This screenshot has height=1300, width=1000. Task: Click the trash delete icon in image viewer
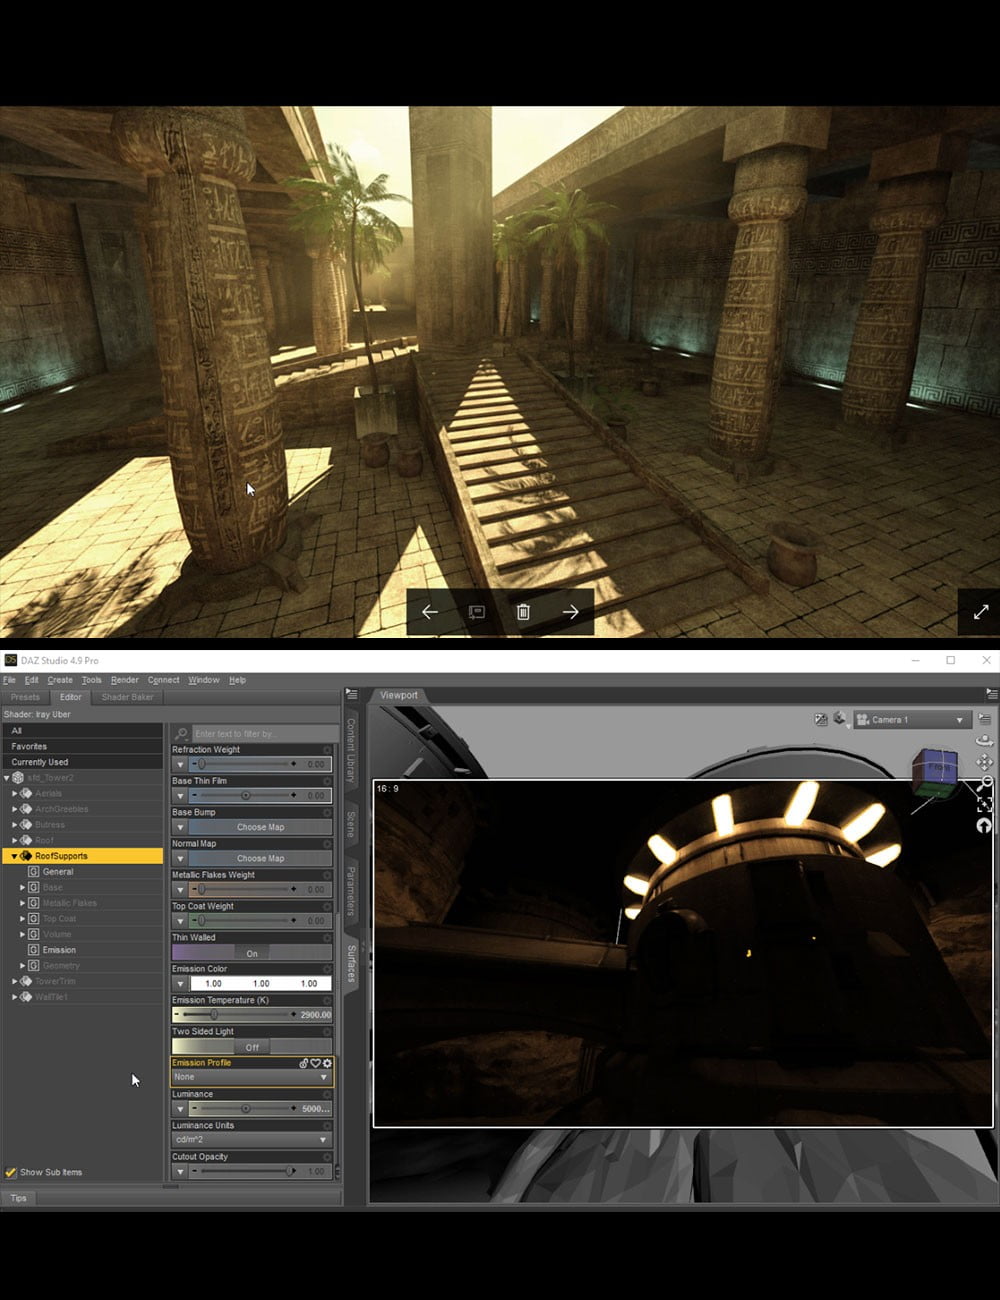coord(523,612)
